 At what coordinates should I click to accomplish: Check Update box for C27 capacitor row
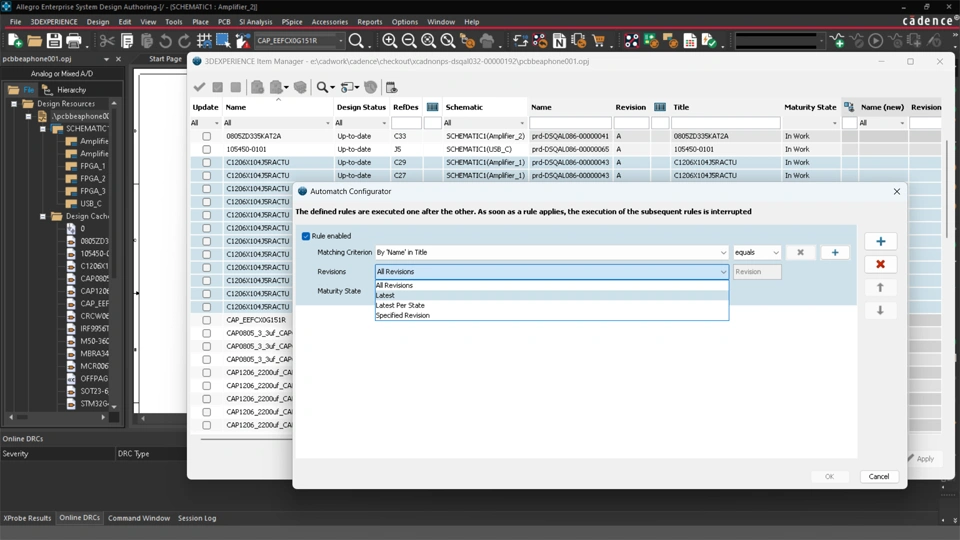tap(206, 176)
